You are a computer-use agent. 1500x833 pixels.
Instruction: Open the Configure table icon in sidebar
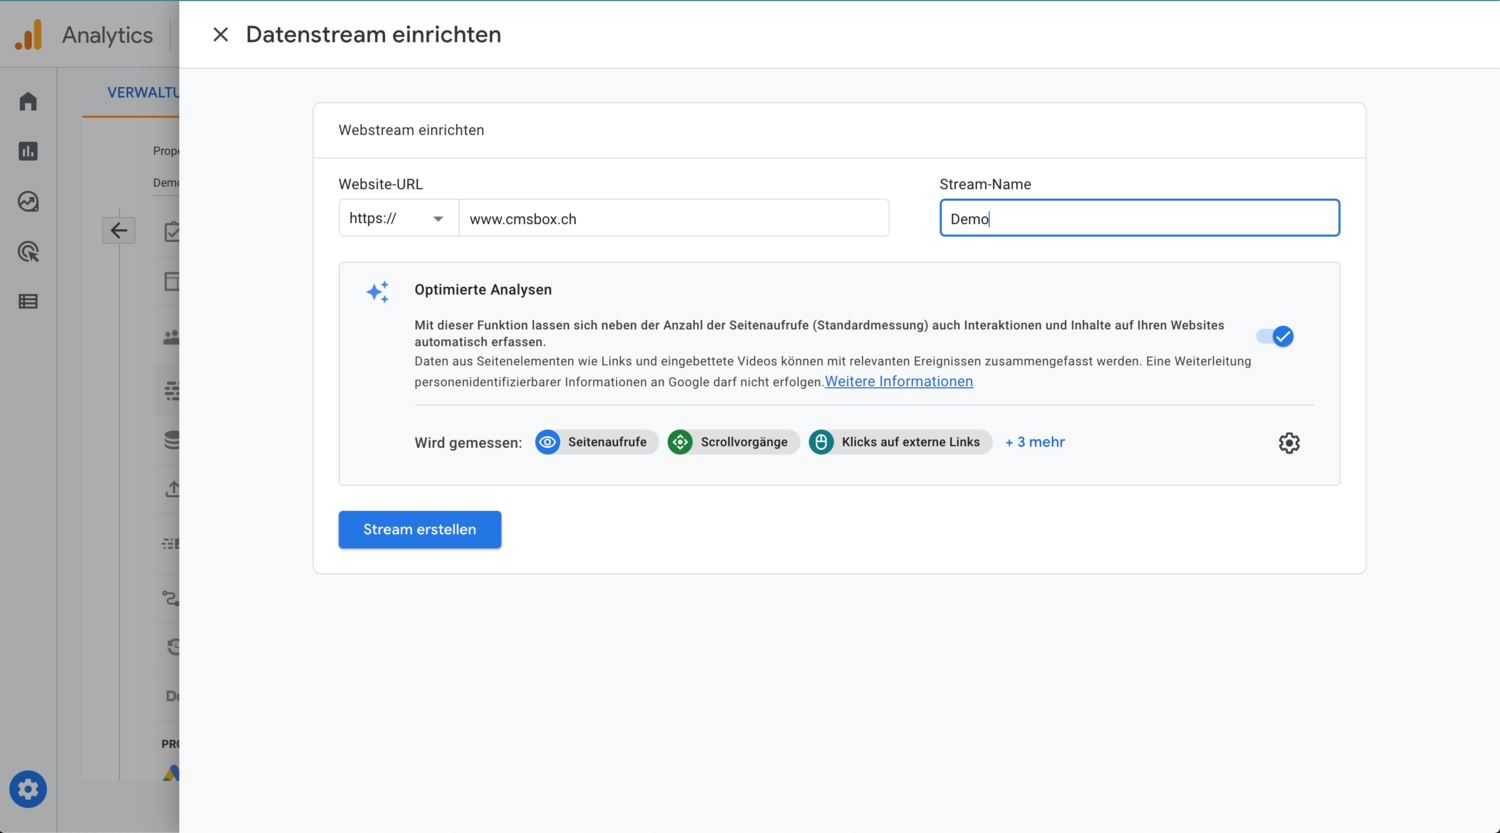[28, 301]
